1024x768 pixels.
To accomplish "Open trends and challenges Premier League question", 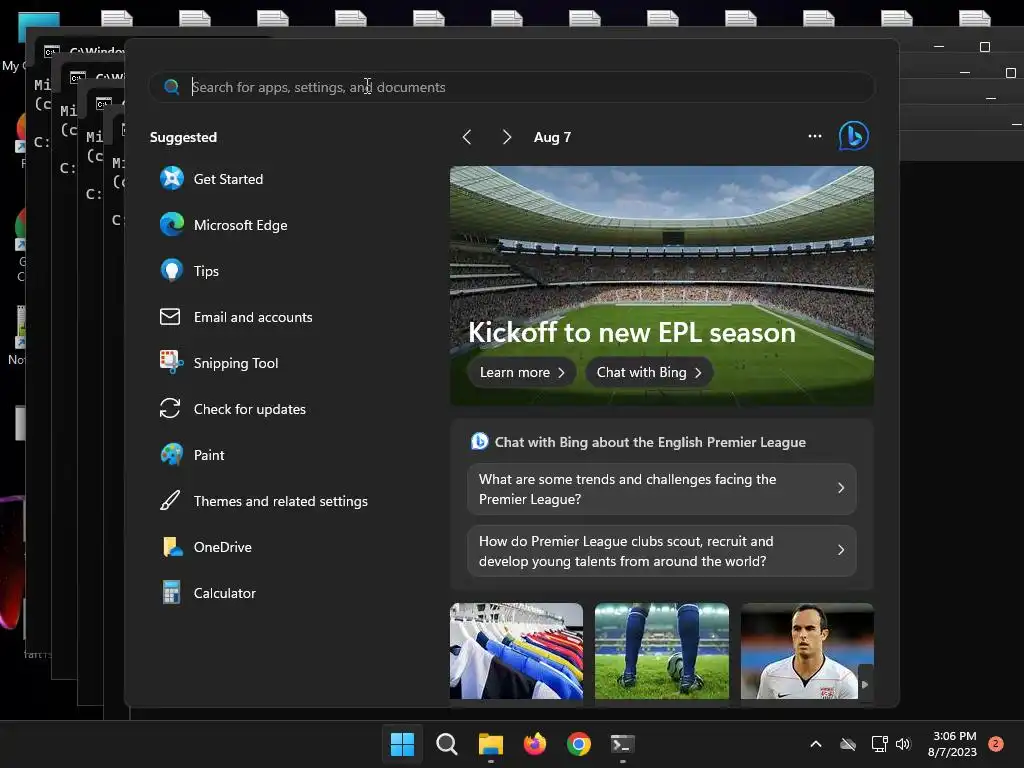I will [662, 489].
